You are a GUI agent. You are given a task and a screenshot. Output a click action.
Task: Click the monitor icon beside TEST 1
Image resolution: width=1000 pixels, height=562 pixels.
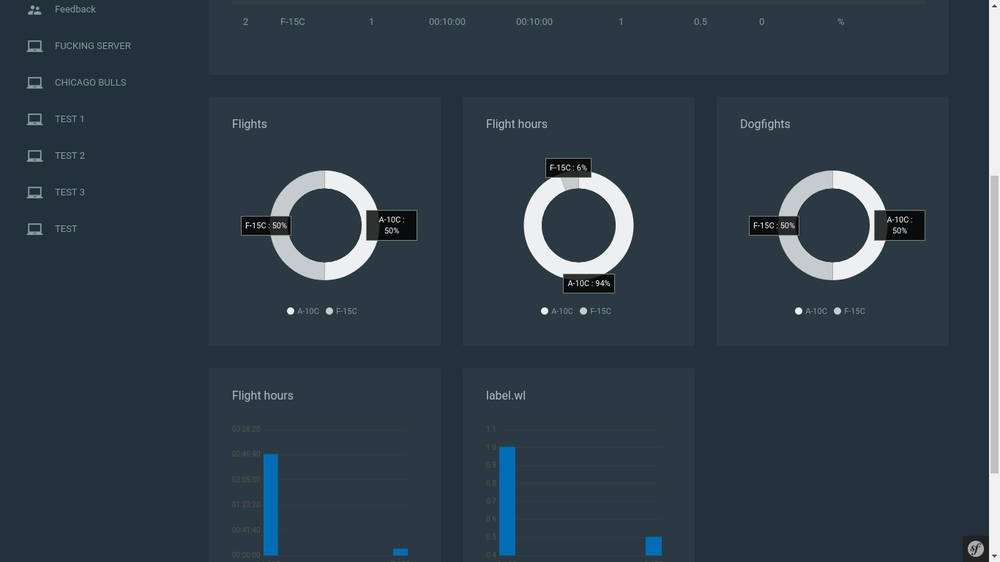tap(34, 119)
